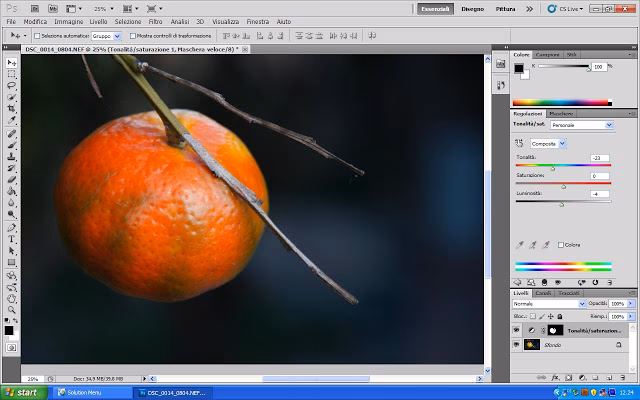Open the Riemp. fill slider arrow
Image resolution: width=640 pixels, height=400 pixels.
(631, 316)
